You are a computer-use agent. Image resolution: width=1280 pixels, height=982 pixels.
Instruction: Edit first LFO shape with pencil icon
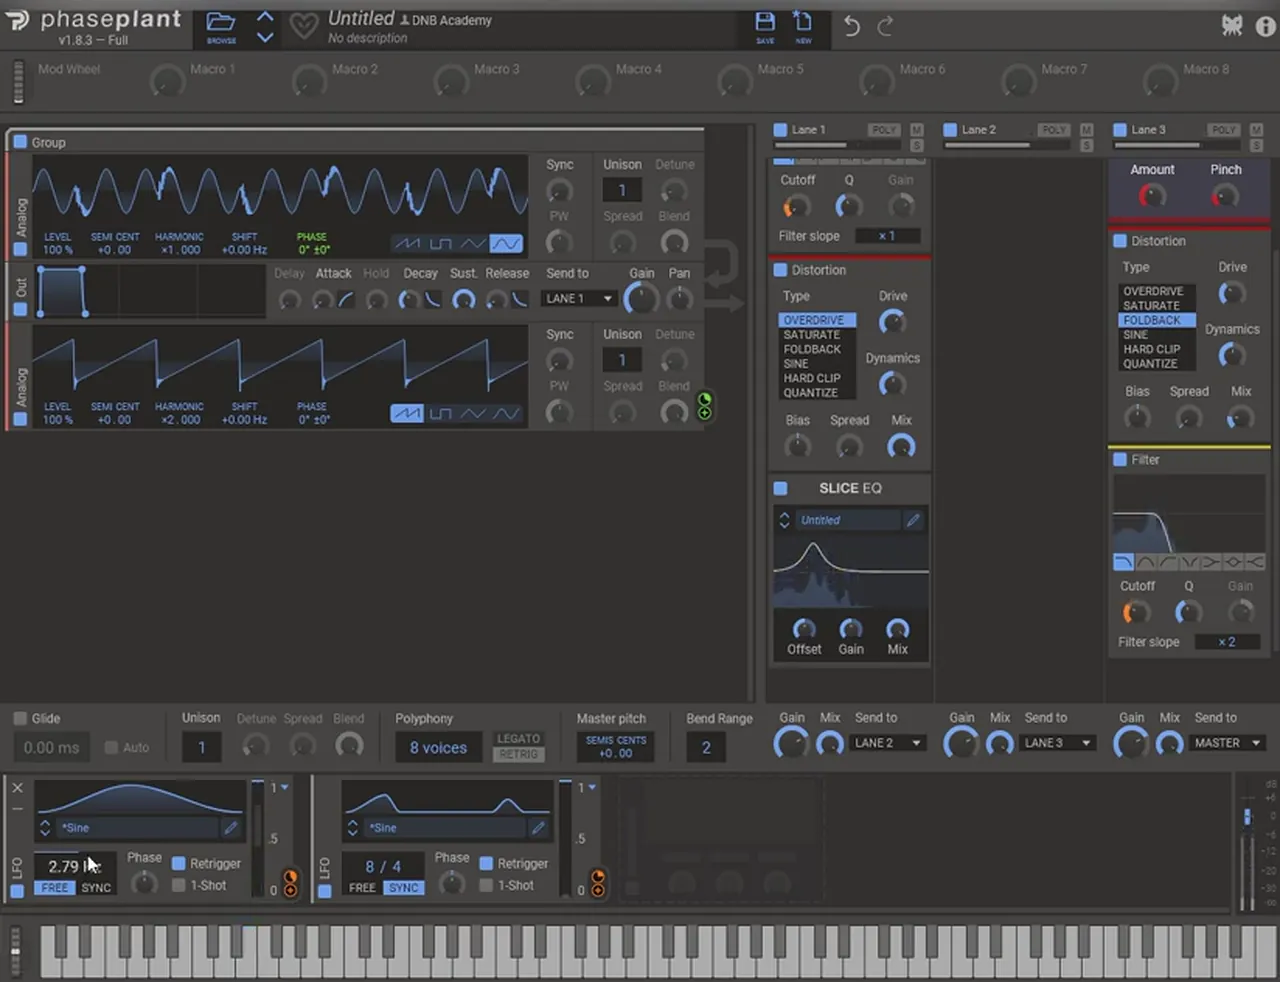click(x=231, y=827)
